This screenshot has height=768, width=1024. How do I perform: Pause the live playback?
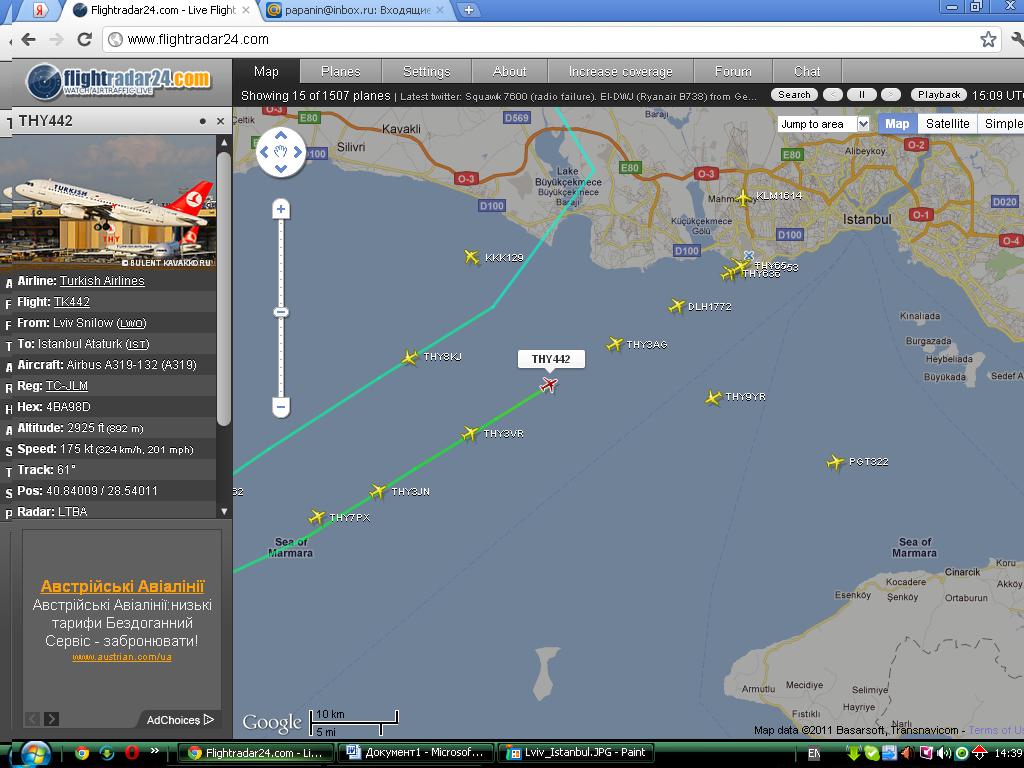861,95
